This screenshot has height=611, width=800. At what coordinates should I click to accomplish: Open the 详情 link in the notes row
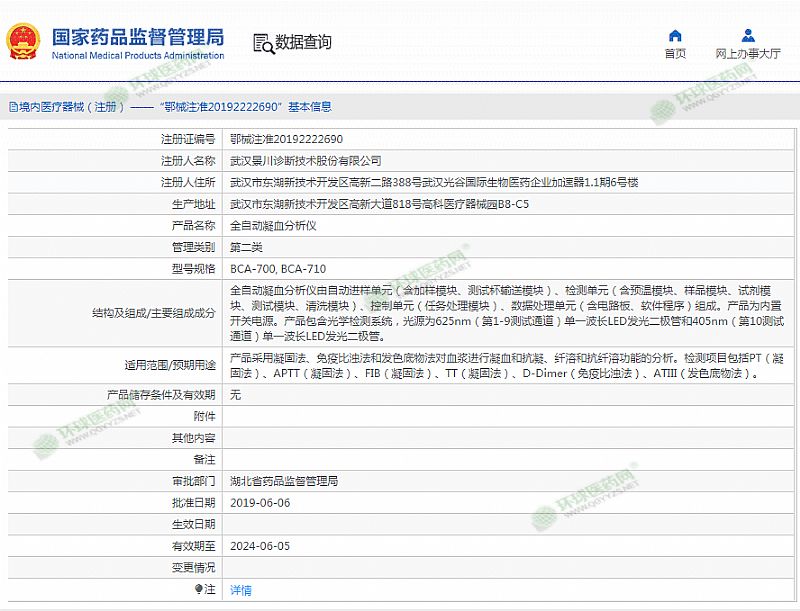coord(241,590)
